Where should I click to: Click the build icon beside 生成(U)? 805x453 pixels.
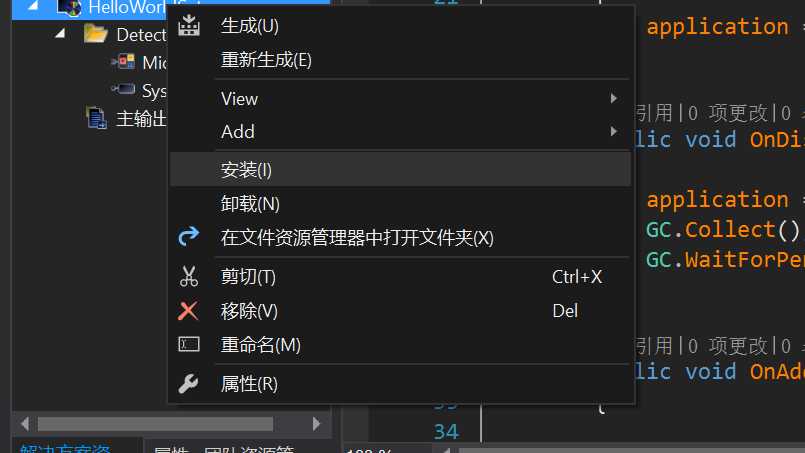(x=189, y=25)
